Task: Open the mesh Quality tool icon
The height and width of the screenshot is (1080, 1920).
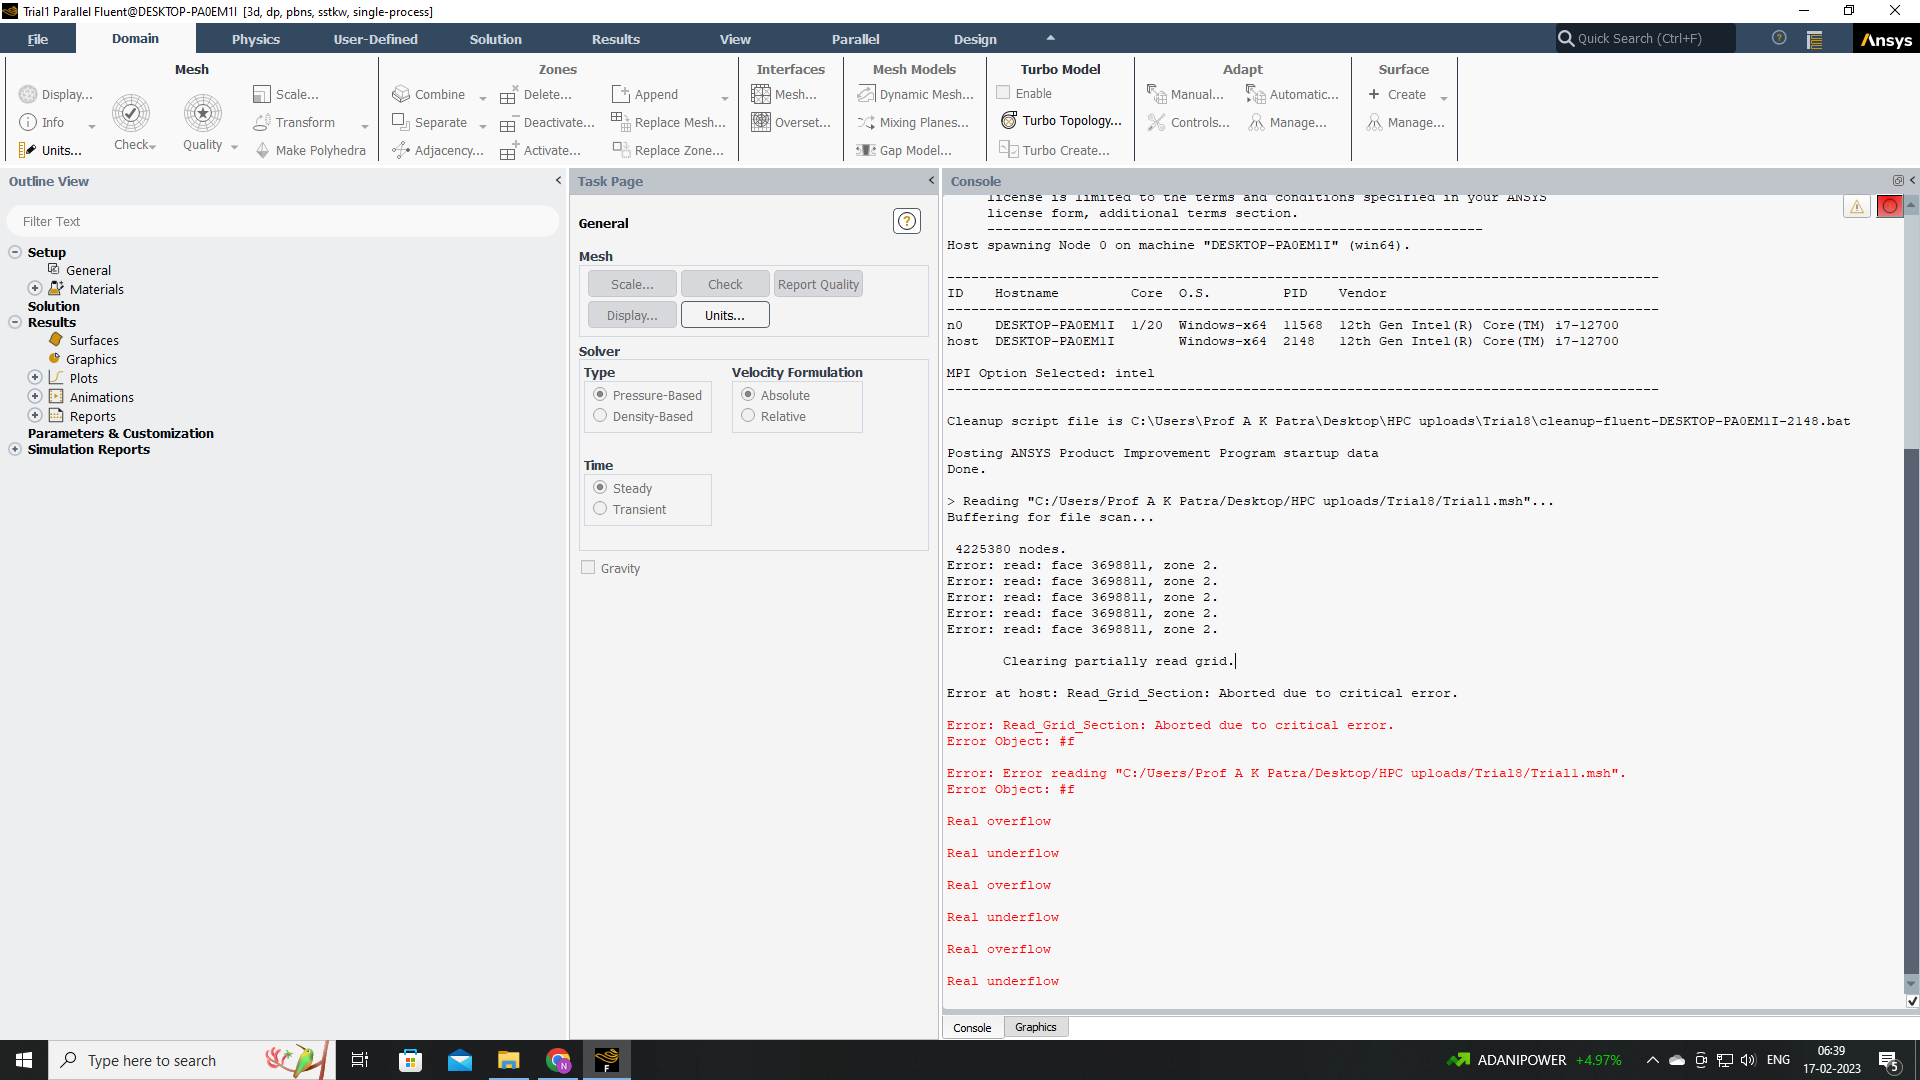Action: pyautogui.click(x=203, y=114)
